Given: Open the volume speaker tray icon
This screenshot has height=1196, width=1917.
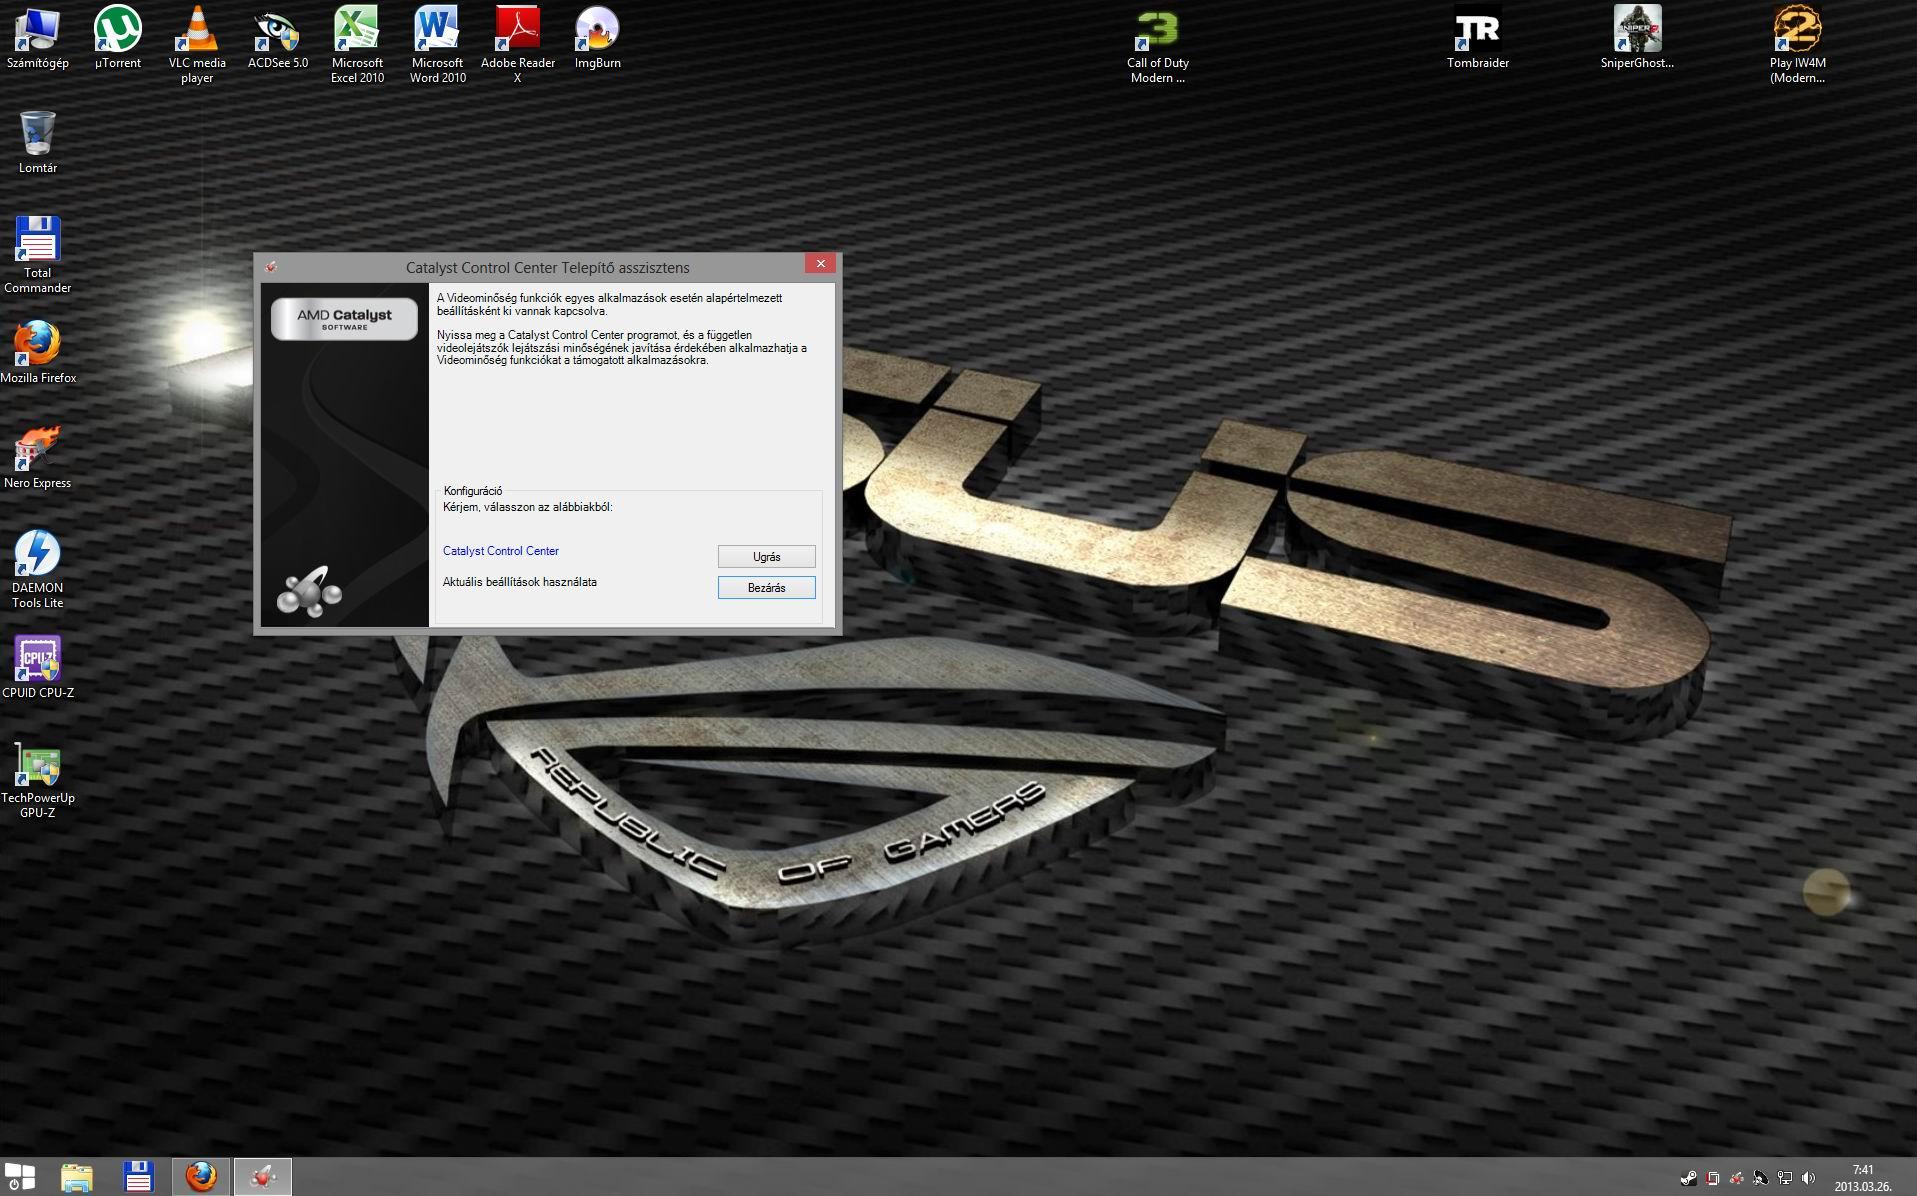Looking at the screenshot, I should [1808, 1178].
